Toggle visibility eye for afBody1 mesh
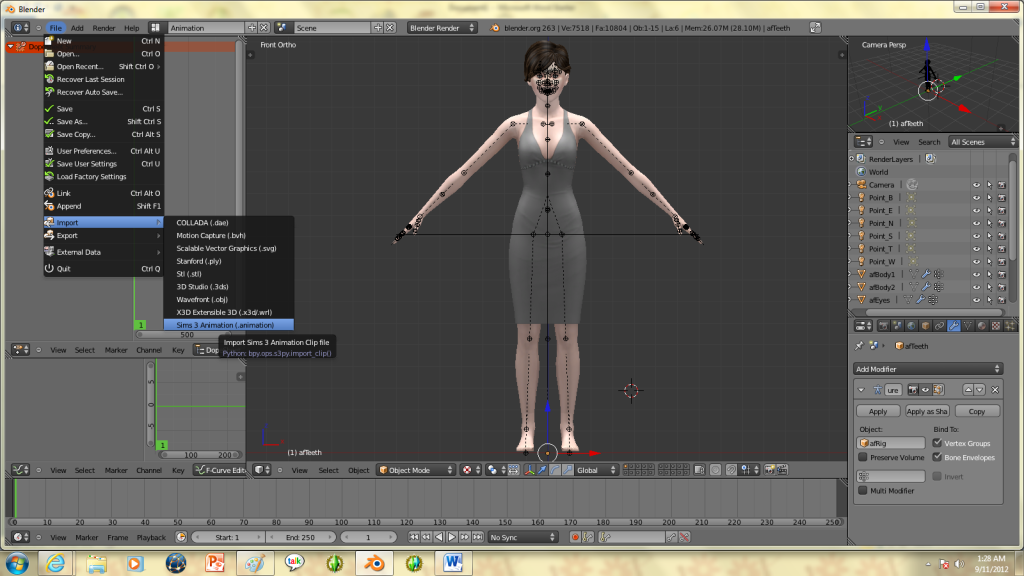Screen dimensions: 1024x576 [976, 274]
